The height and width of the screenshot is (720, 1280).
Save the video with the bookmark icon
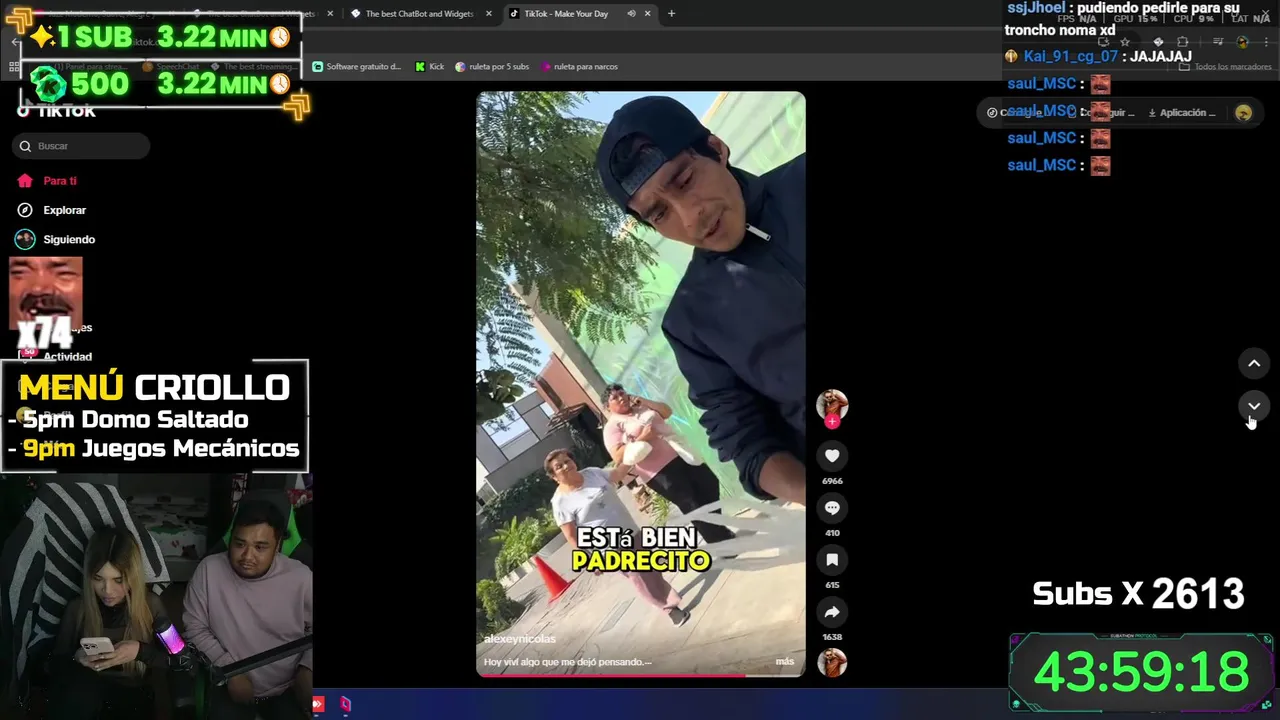coord(832,560)
